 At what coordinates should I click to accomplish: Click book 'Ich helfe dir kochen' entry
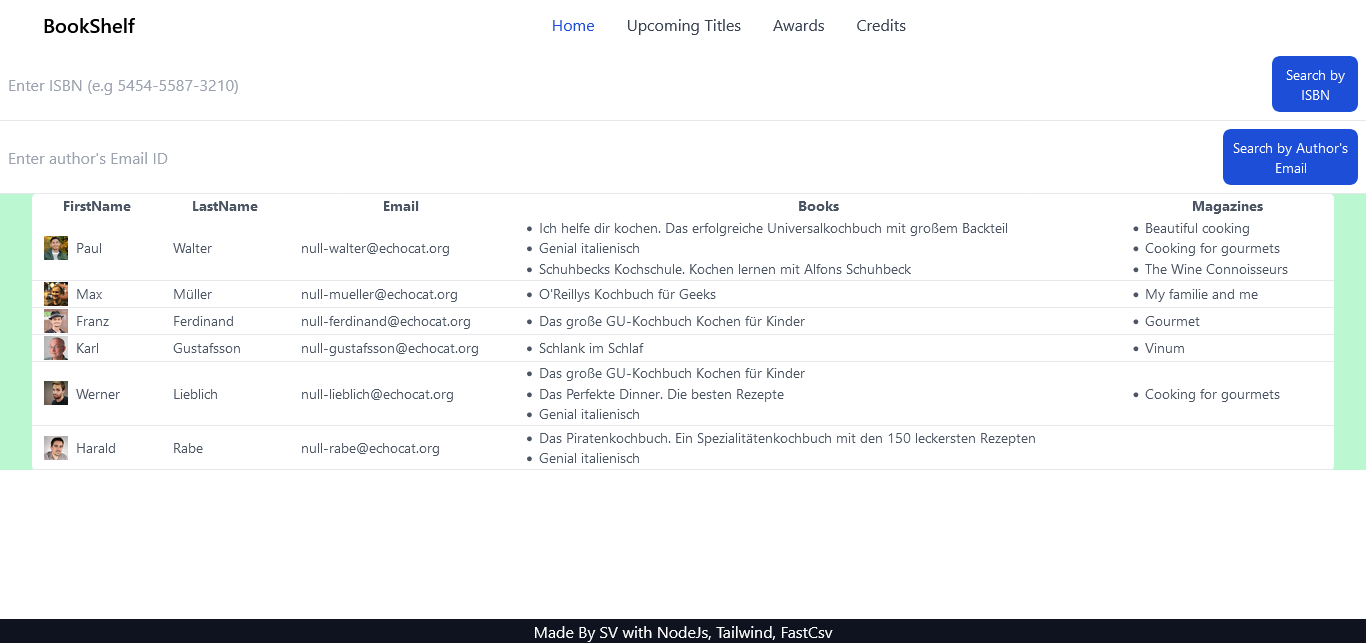pyautogui.click(x=773, y=228)
